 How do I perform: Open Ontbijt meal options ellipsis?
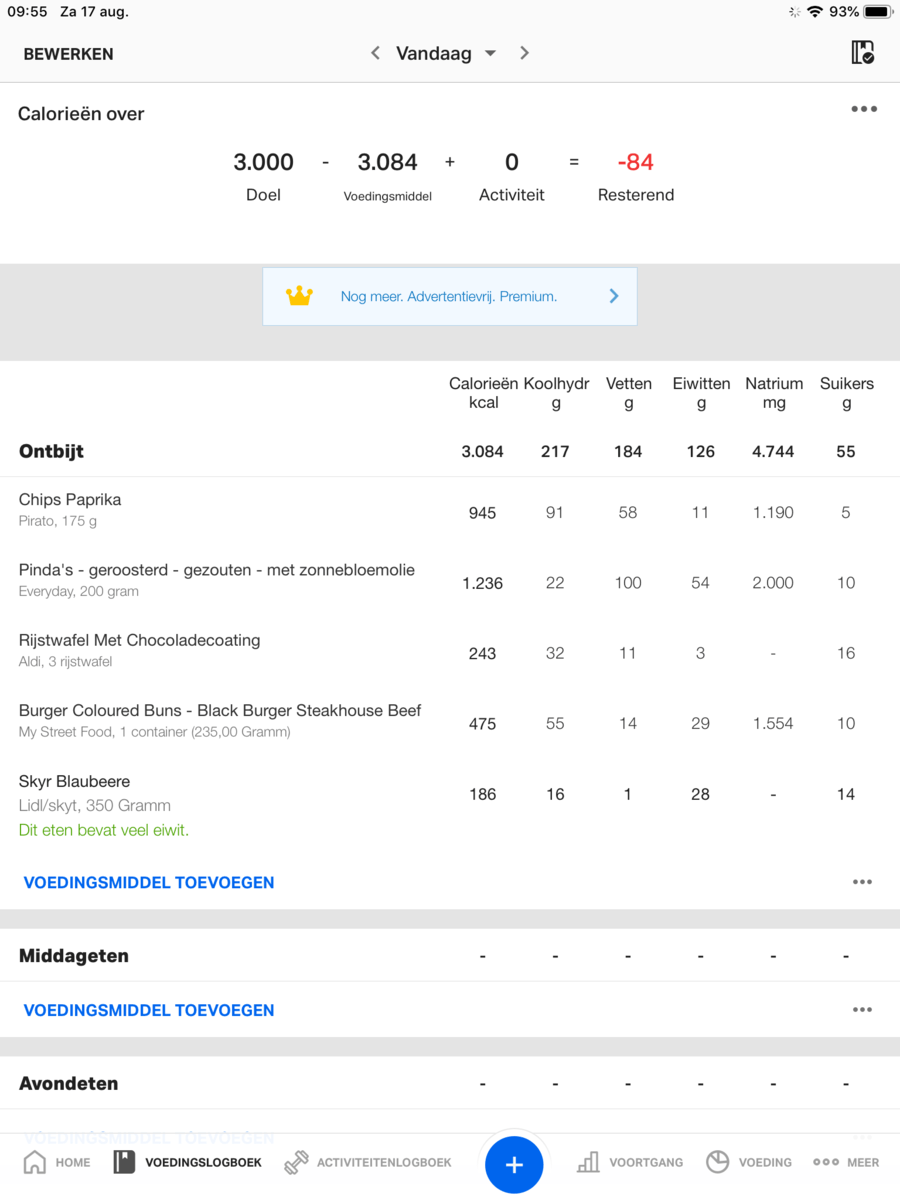(862, 882)
